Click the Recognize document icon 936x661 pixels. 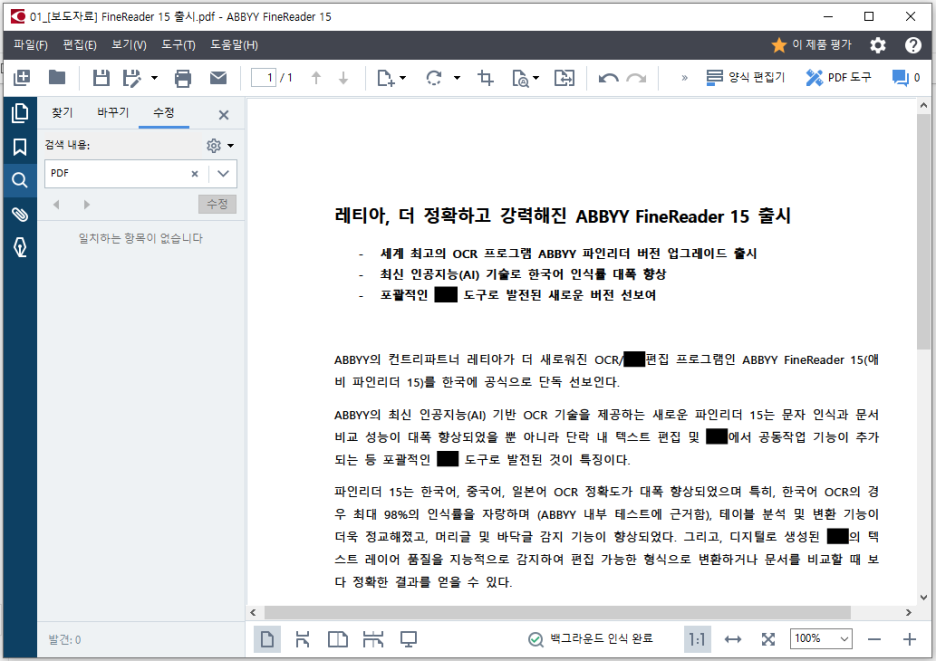point(521,78)
